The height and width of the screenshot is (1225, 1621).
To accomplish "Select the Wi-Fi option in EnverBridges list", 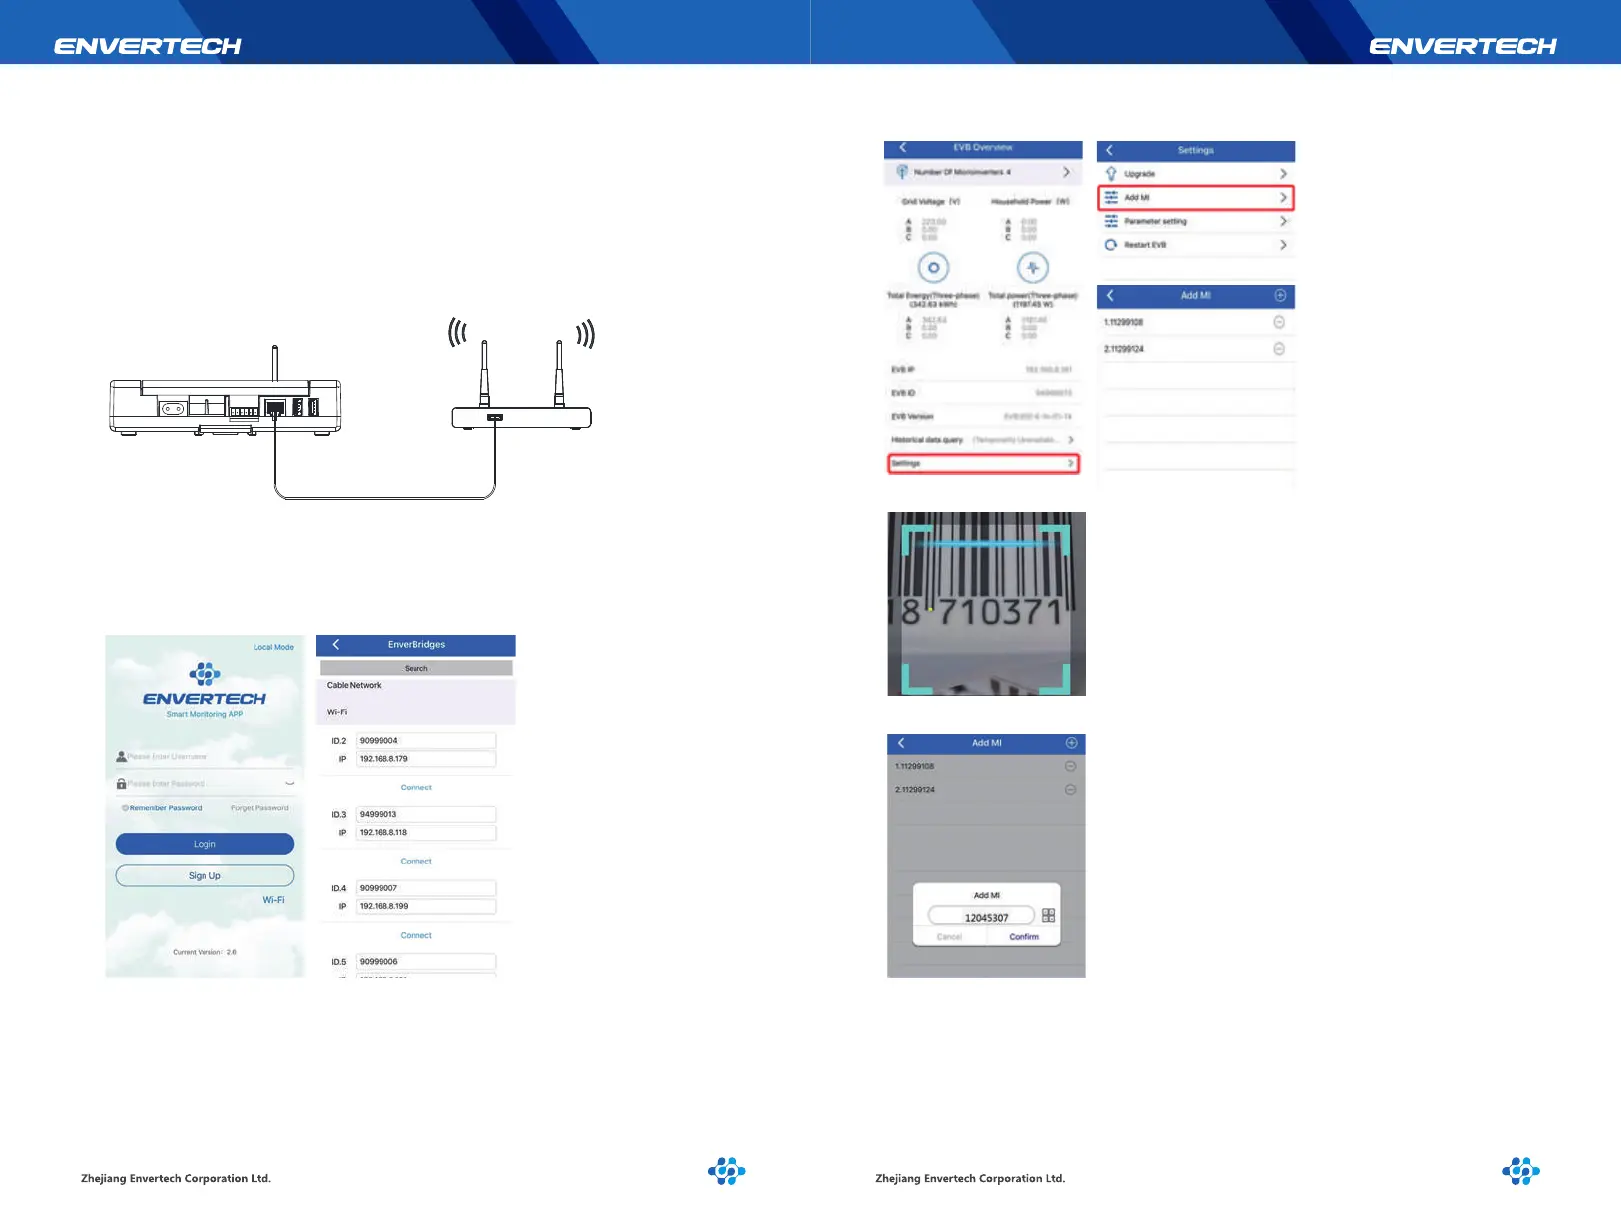I will [x=337, y=712].
